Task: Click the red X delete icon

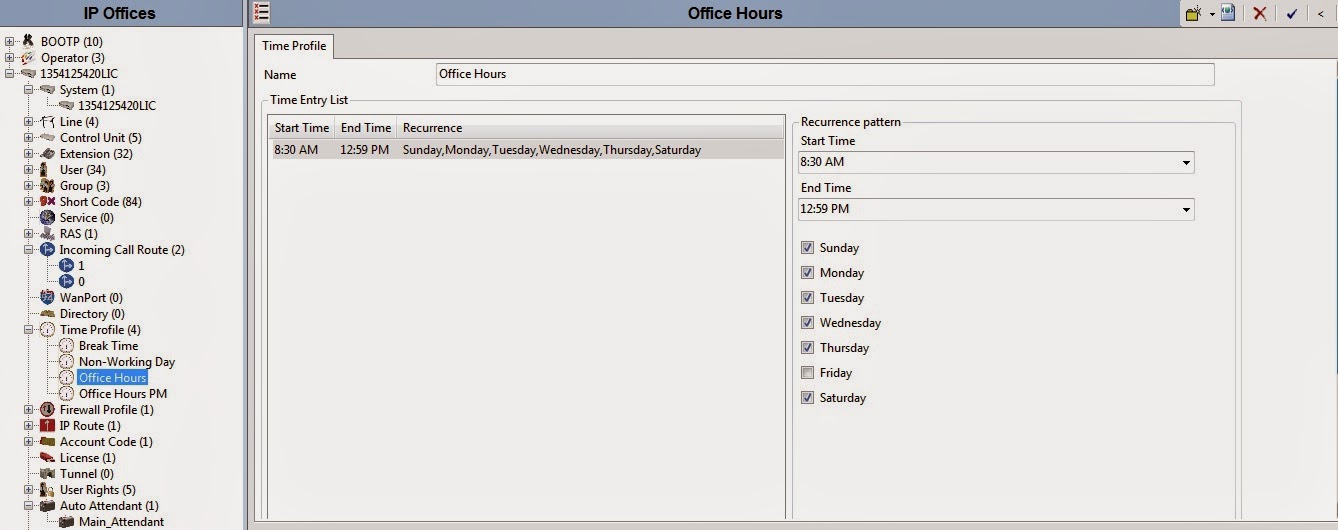Action: click(x=1260, y=13)
